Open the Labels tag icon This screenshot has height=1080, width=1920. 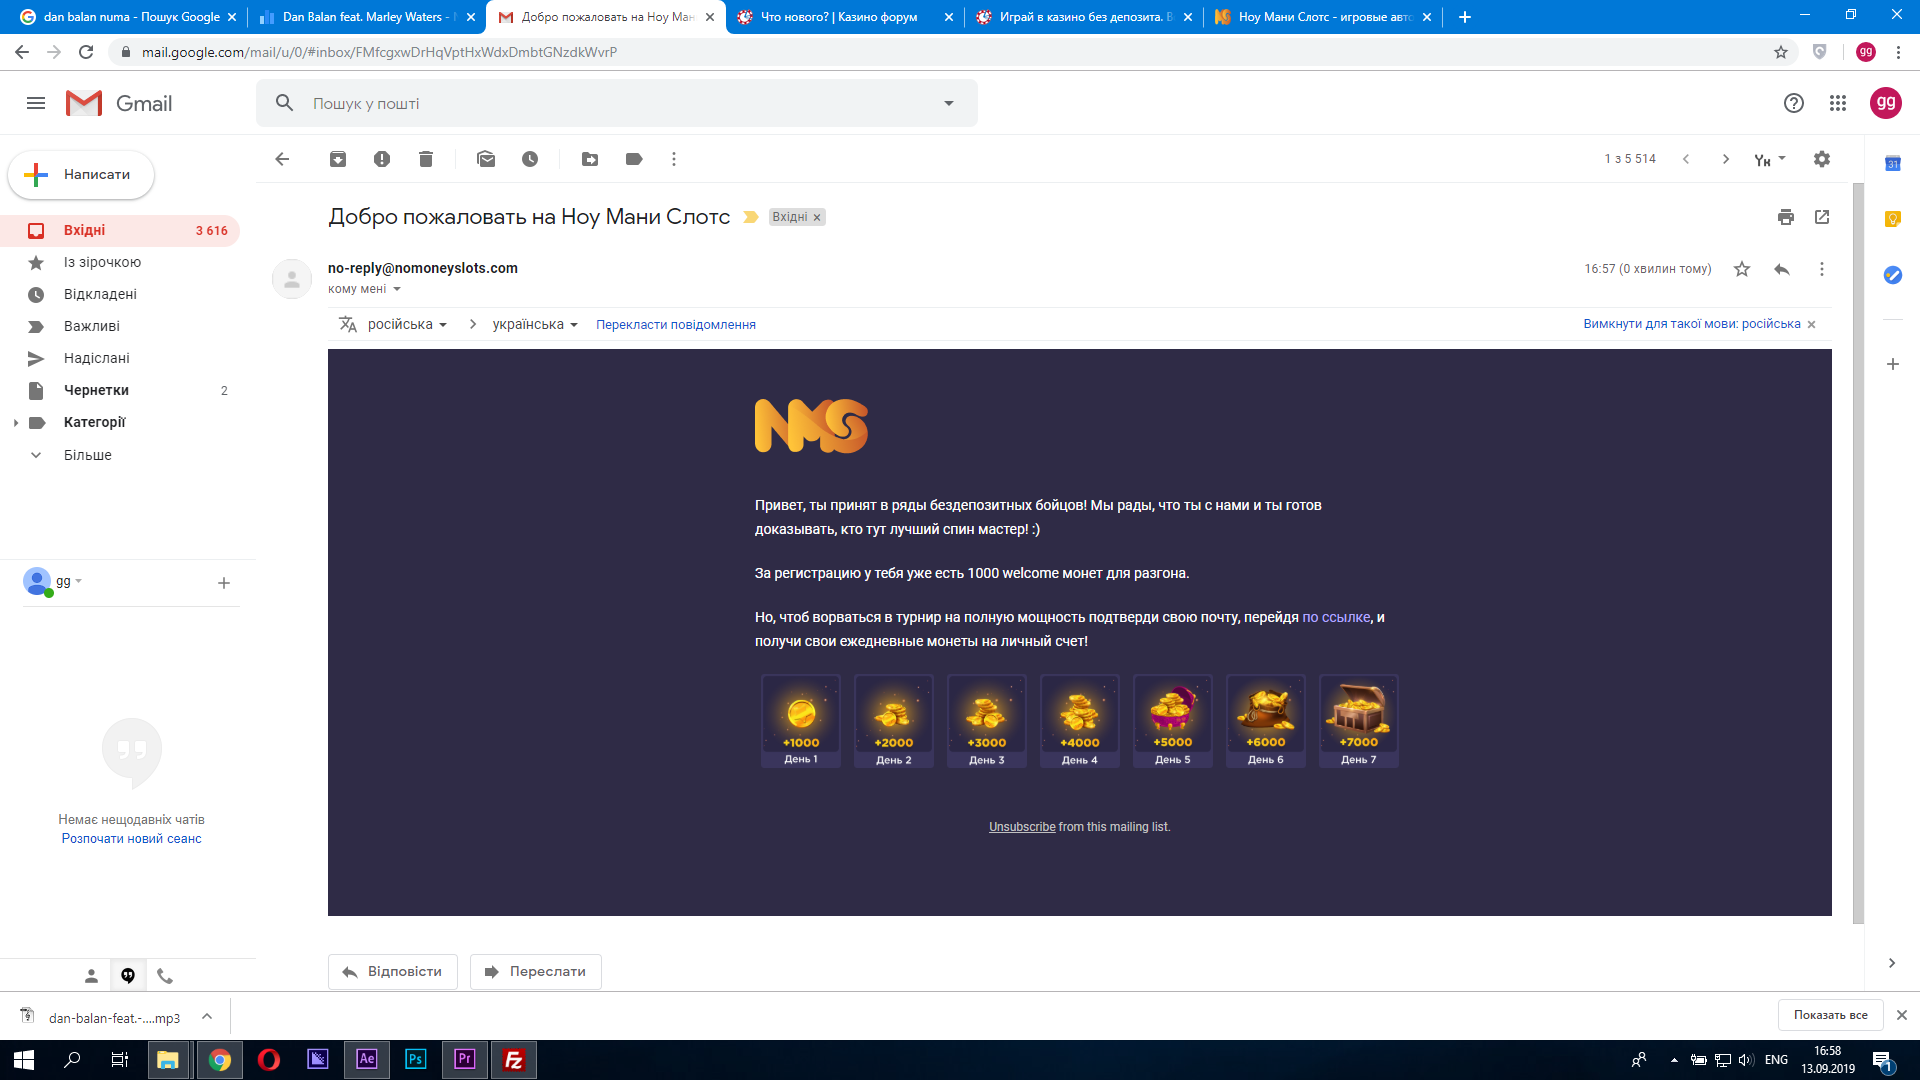[x=634, y=159]
